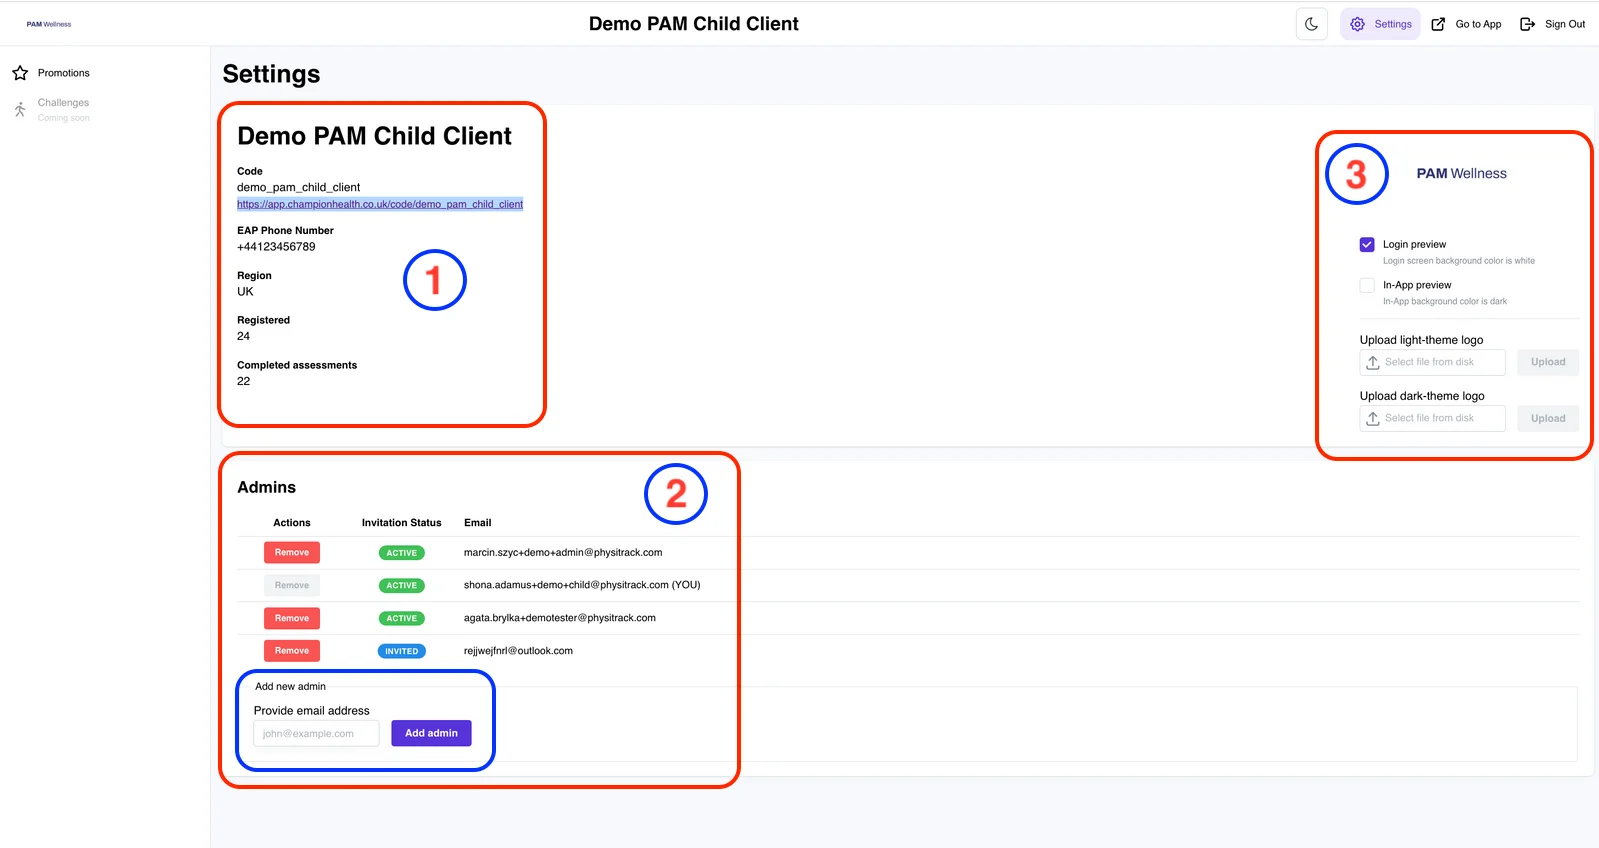1599x848 pixels.
Task: Click the Settings page heading
Action: pos(271,74)
